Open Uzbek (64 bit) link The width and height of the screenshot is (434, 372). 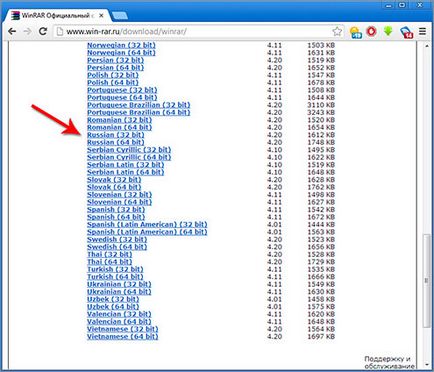[x=113, y=307]
